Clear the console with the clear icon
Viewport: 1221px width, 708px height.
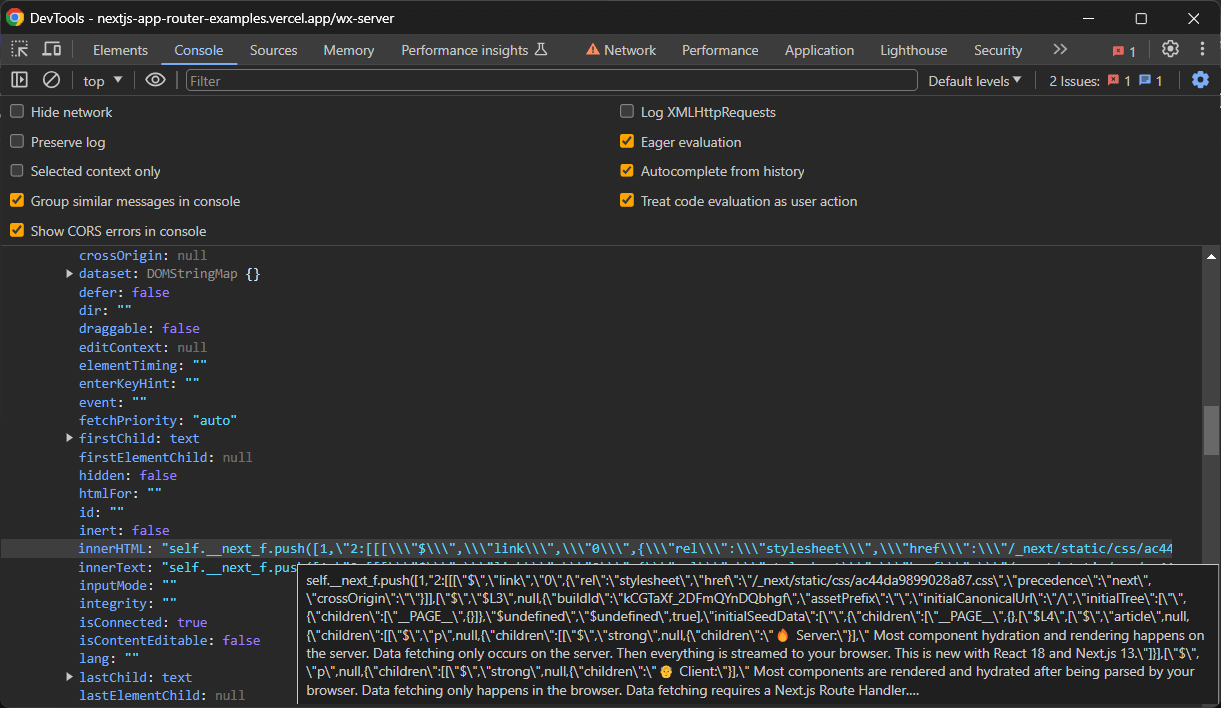click(51, 81)
